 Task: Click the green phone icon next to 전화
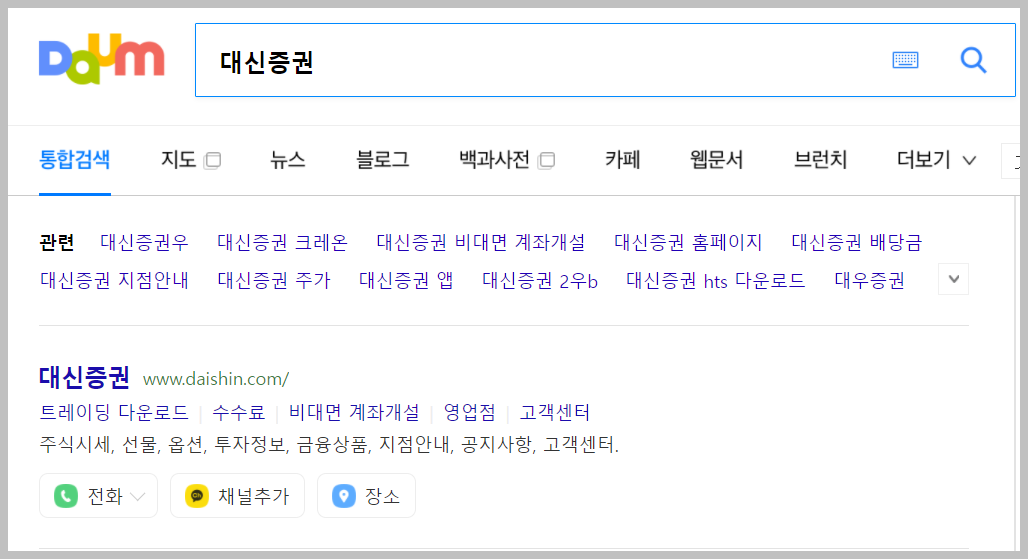[x=66, y=496]
